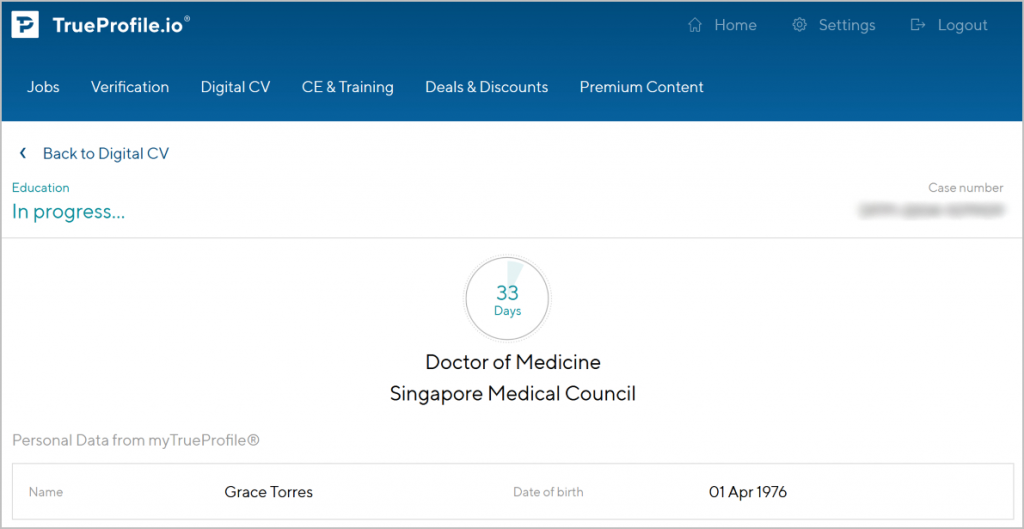Image resolution: width=1024 pixels, height=529 pixels.
Task: Click the TrueProfile.io logo icon
Action: pyautogui.click(x=25, y=25)
